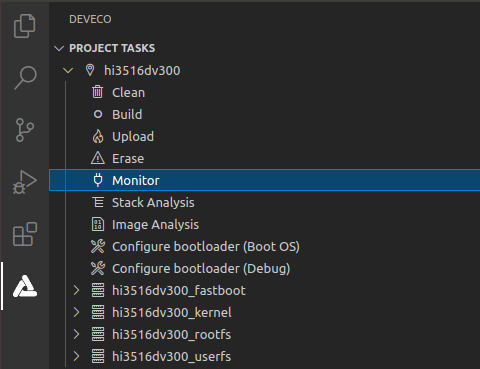Click the flame icon beside Upload
480x369 pixels.
[x=98, y=136]
